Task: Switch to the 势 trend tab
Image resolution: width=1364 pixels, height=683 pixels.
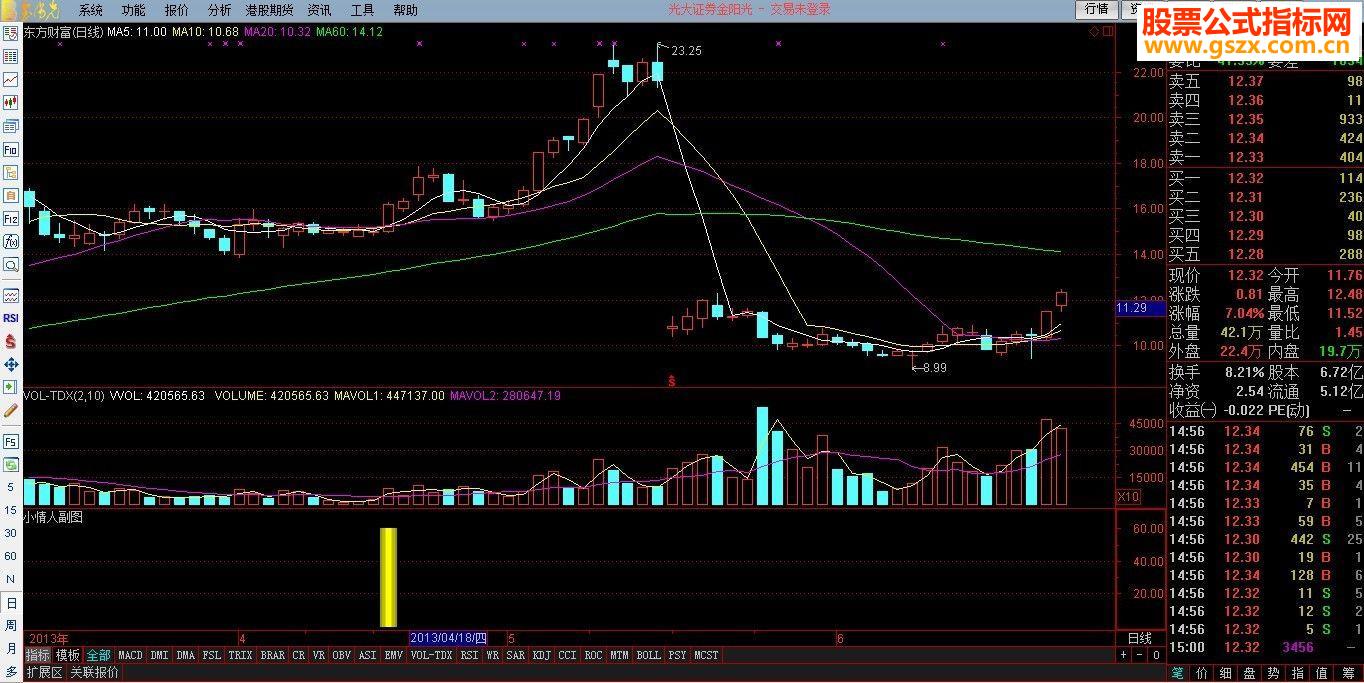Action: (x=1273, y=673)
